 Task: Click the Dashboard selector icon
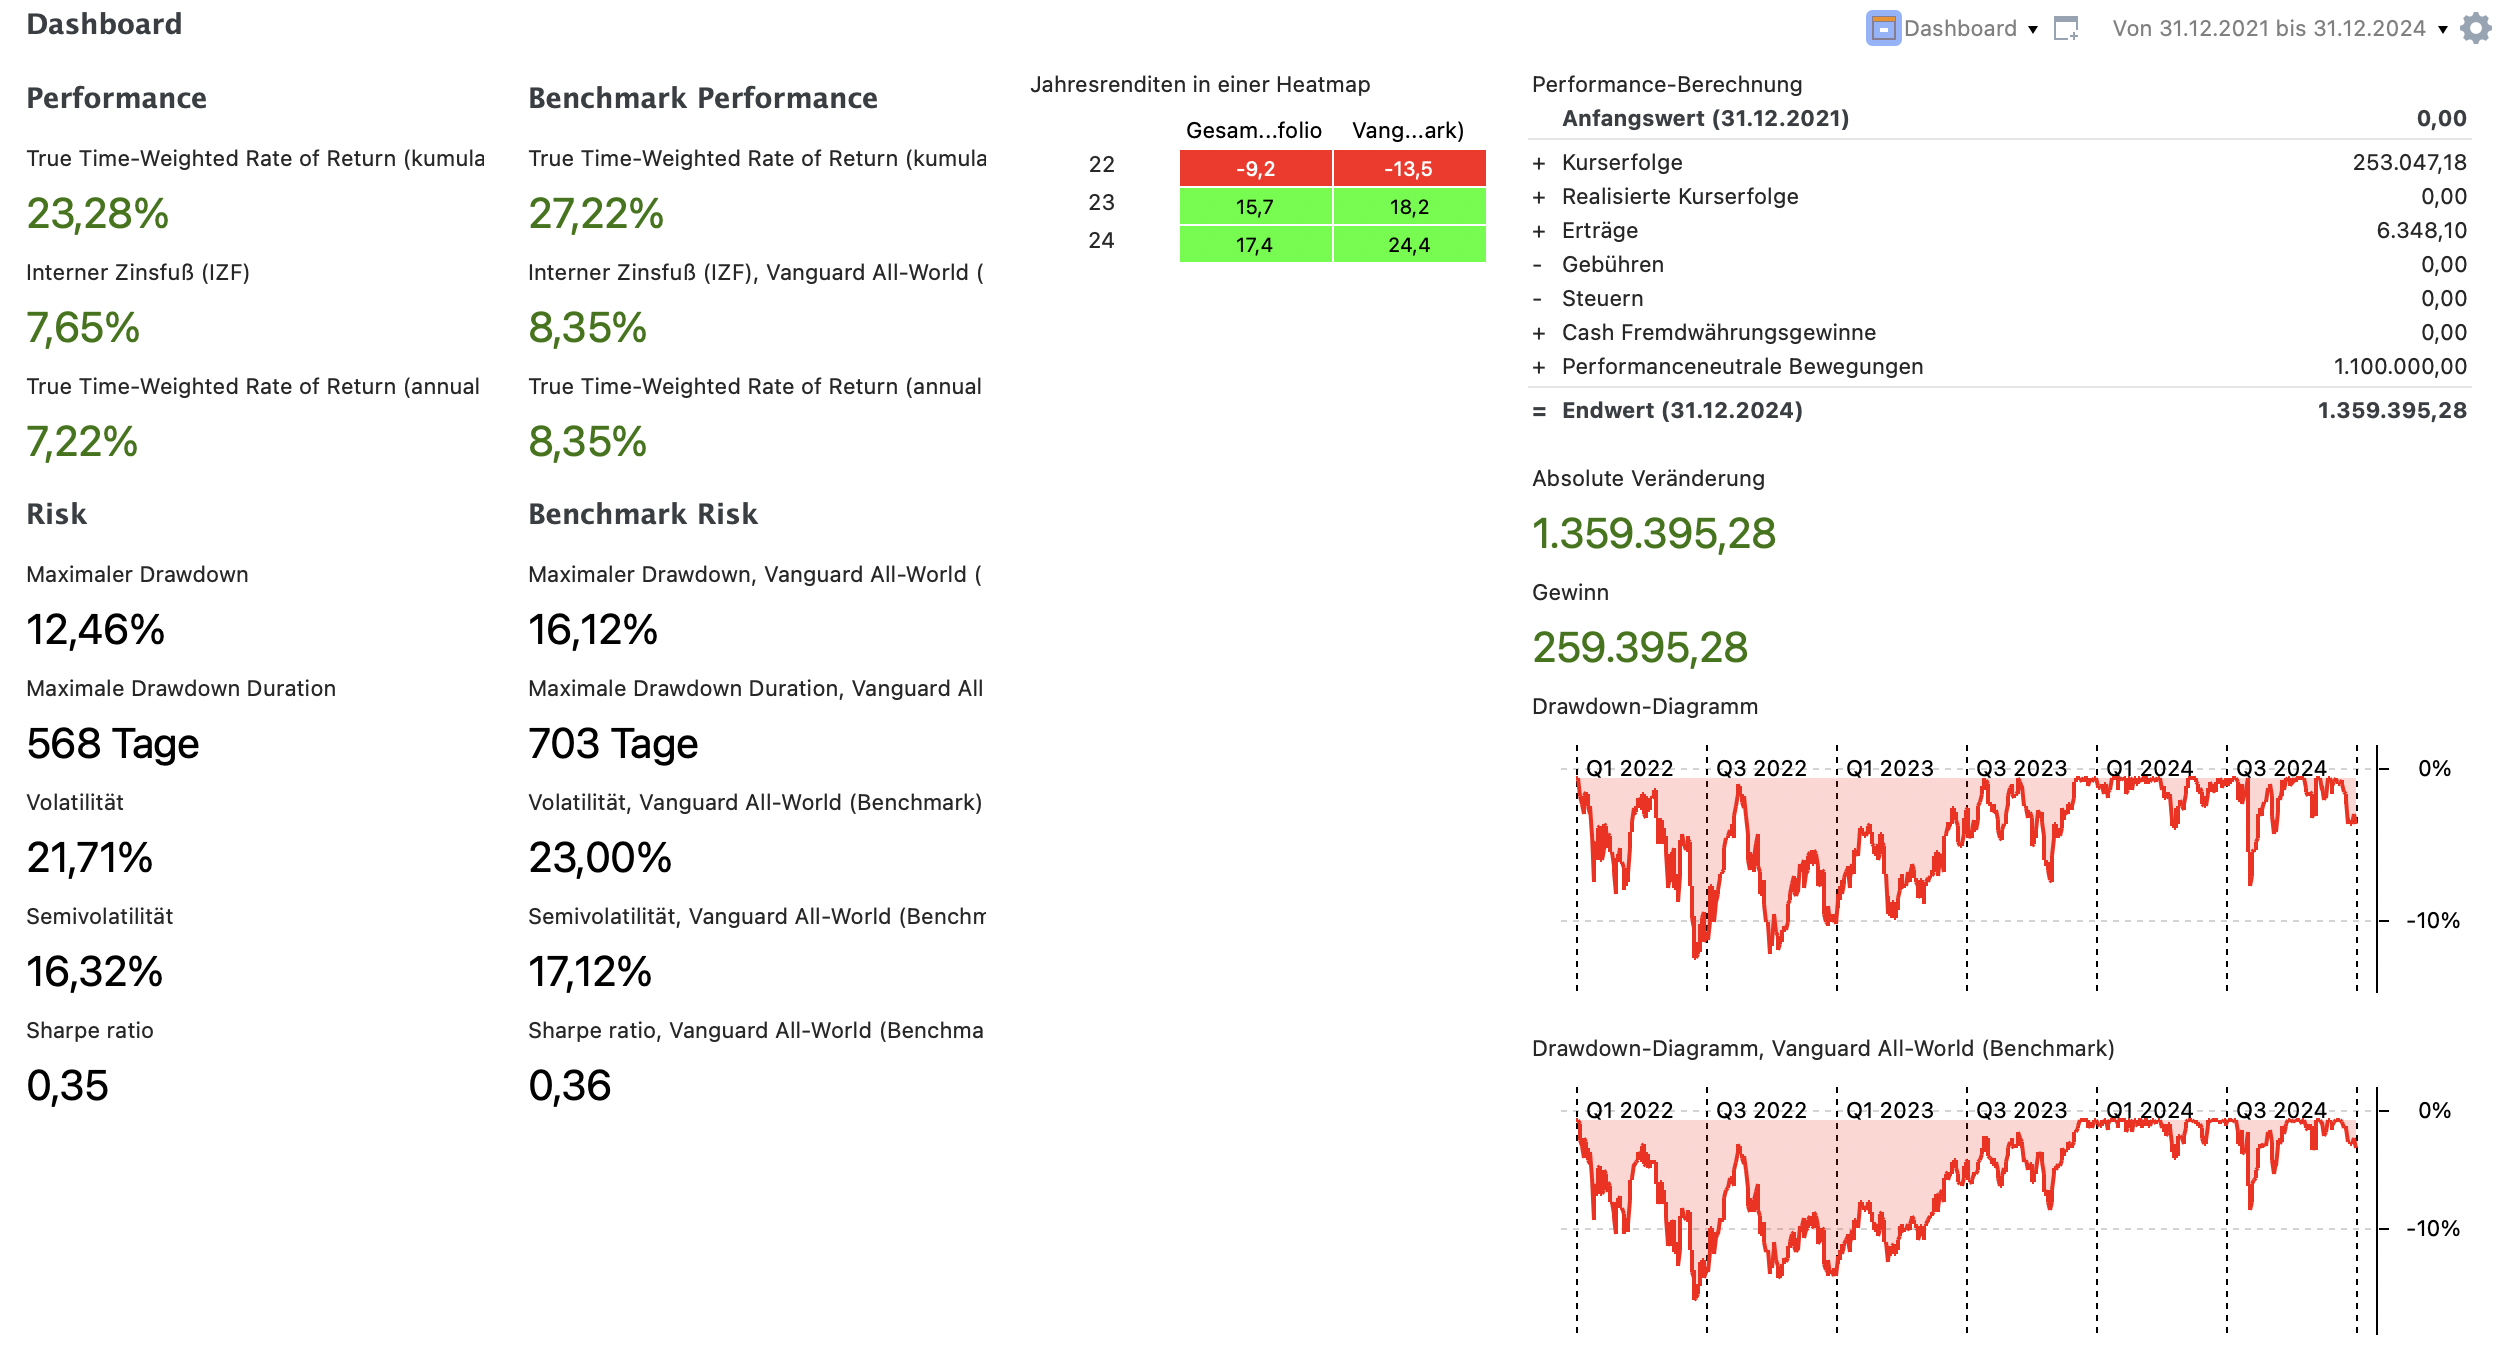click(1882, 28)
